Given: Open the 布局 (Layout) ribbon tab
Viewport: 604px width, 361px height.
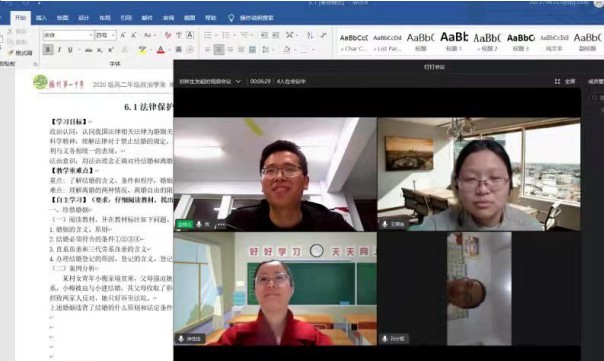Looking at the screenshot, I should point(105,18).
